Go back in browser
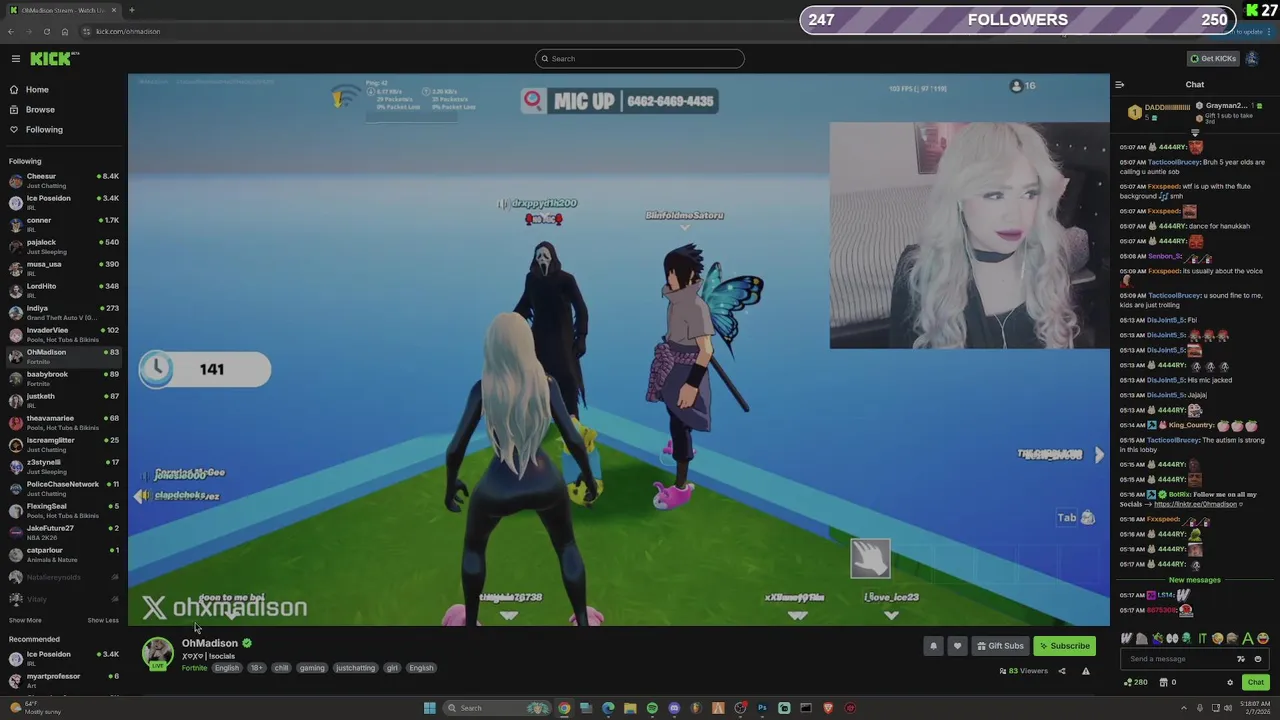This screenshot has width=1280, height=720. coord(11,32)
